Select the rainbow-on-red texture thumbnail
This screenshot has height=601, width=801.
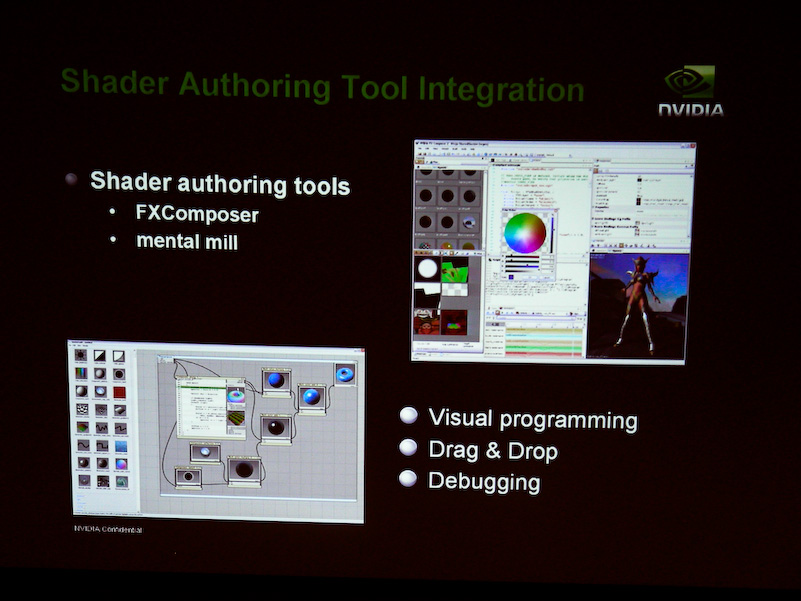click(454, 323)
